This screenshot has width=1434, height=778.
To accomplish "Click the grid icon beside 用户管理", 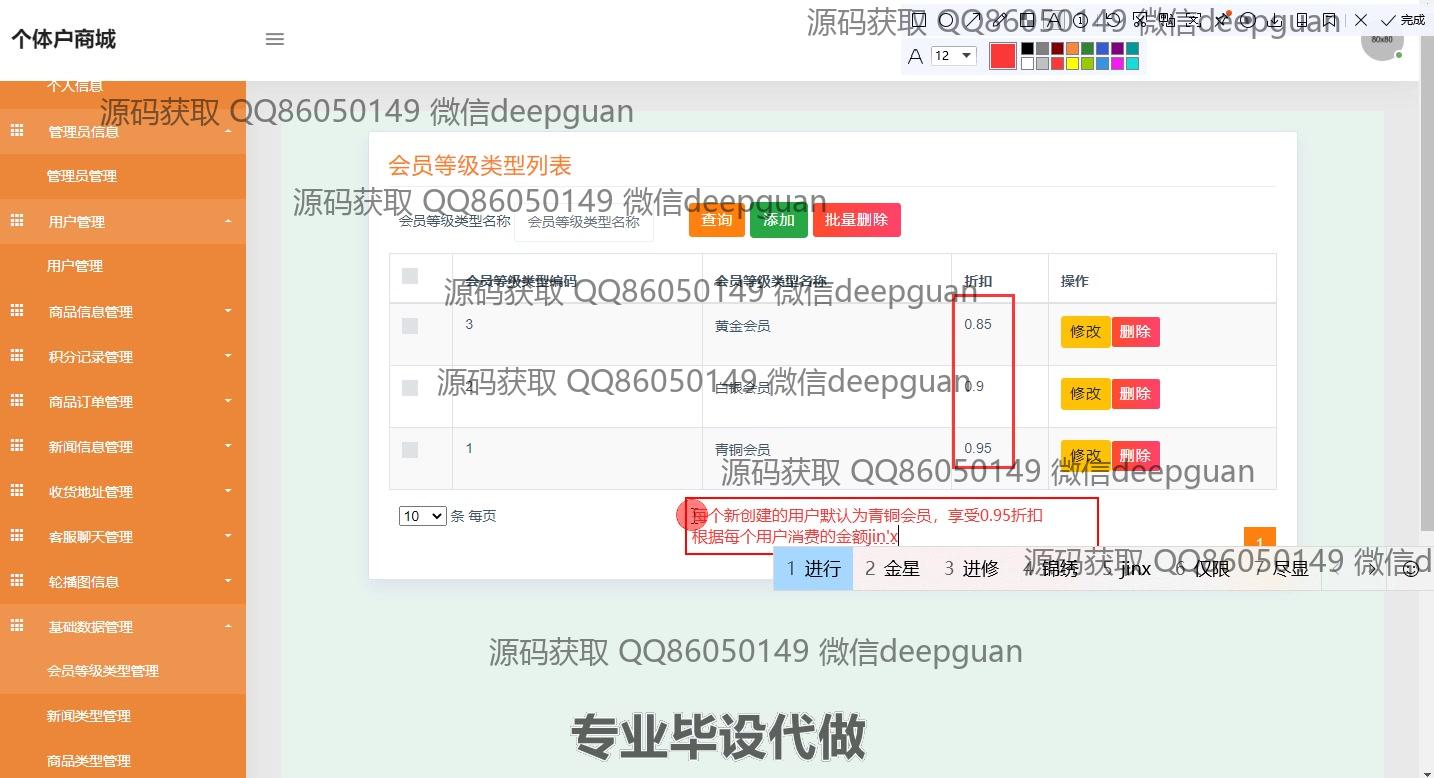I will coord(17,221).
